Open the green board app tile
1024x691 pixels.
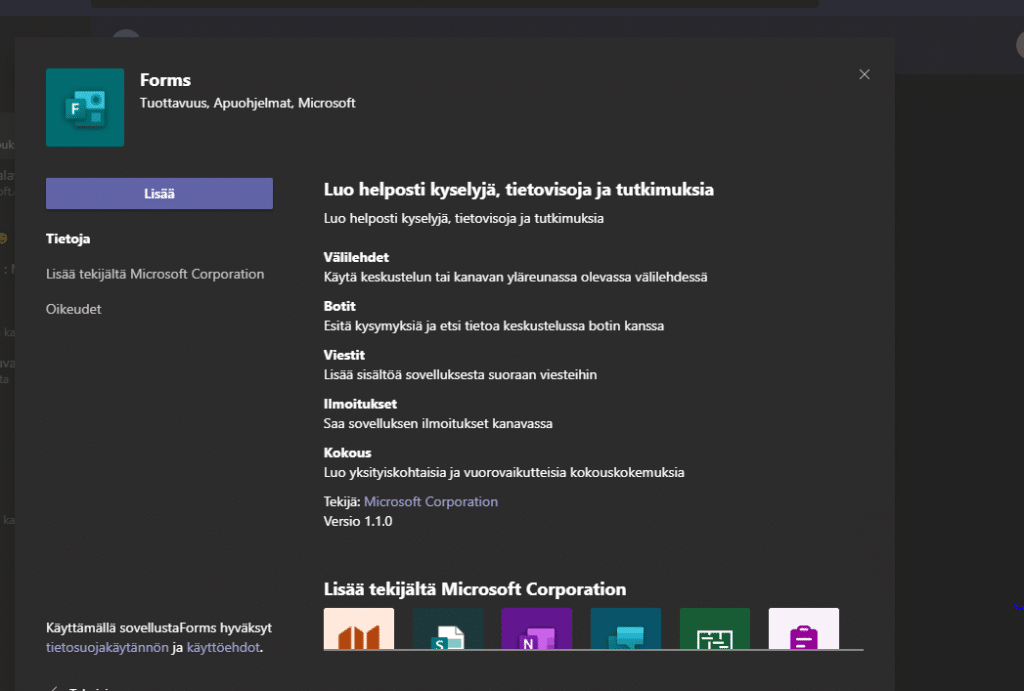tap(714, 628)
